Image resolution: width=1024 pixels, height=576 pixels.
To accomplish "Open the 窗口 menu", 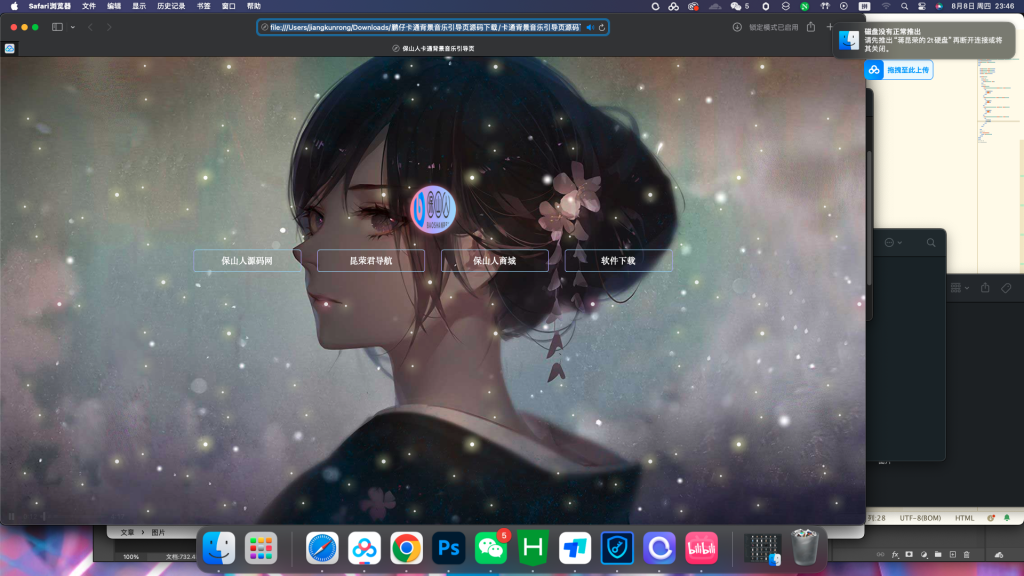I will coord(229,7).
